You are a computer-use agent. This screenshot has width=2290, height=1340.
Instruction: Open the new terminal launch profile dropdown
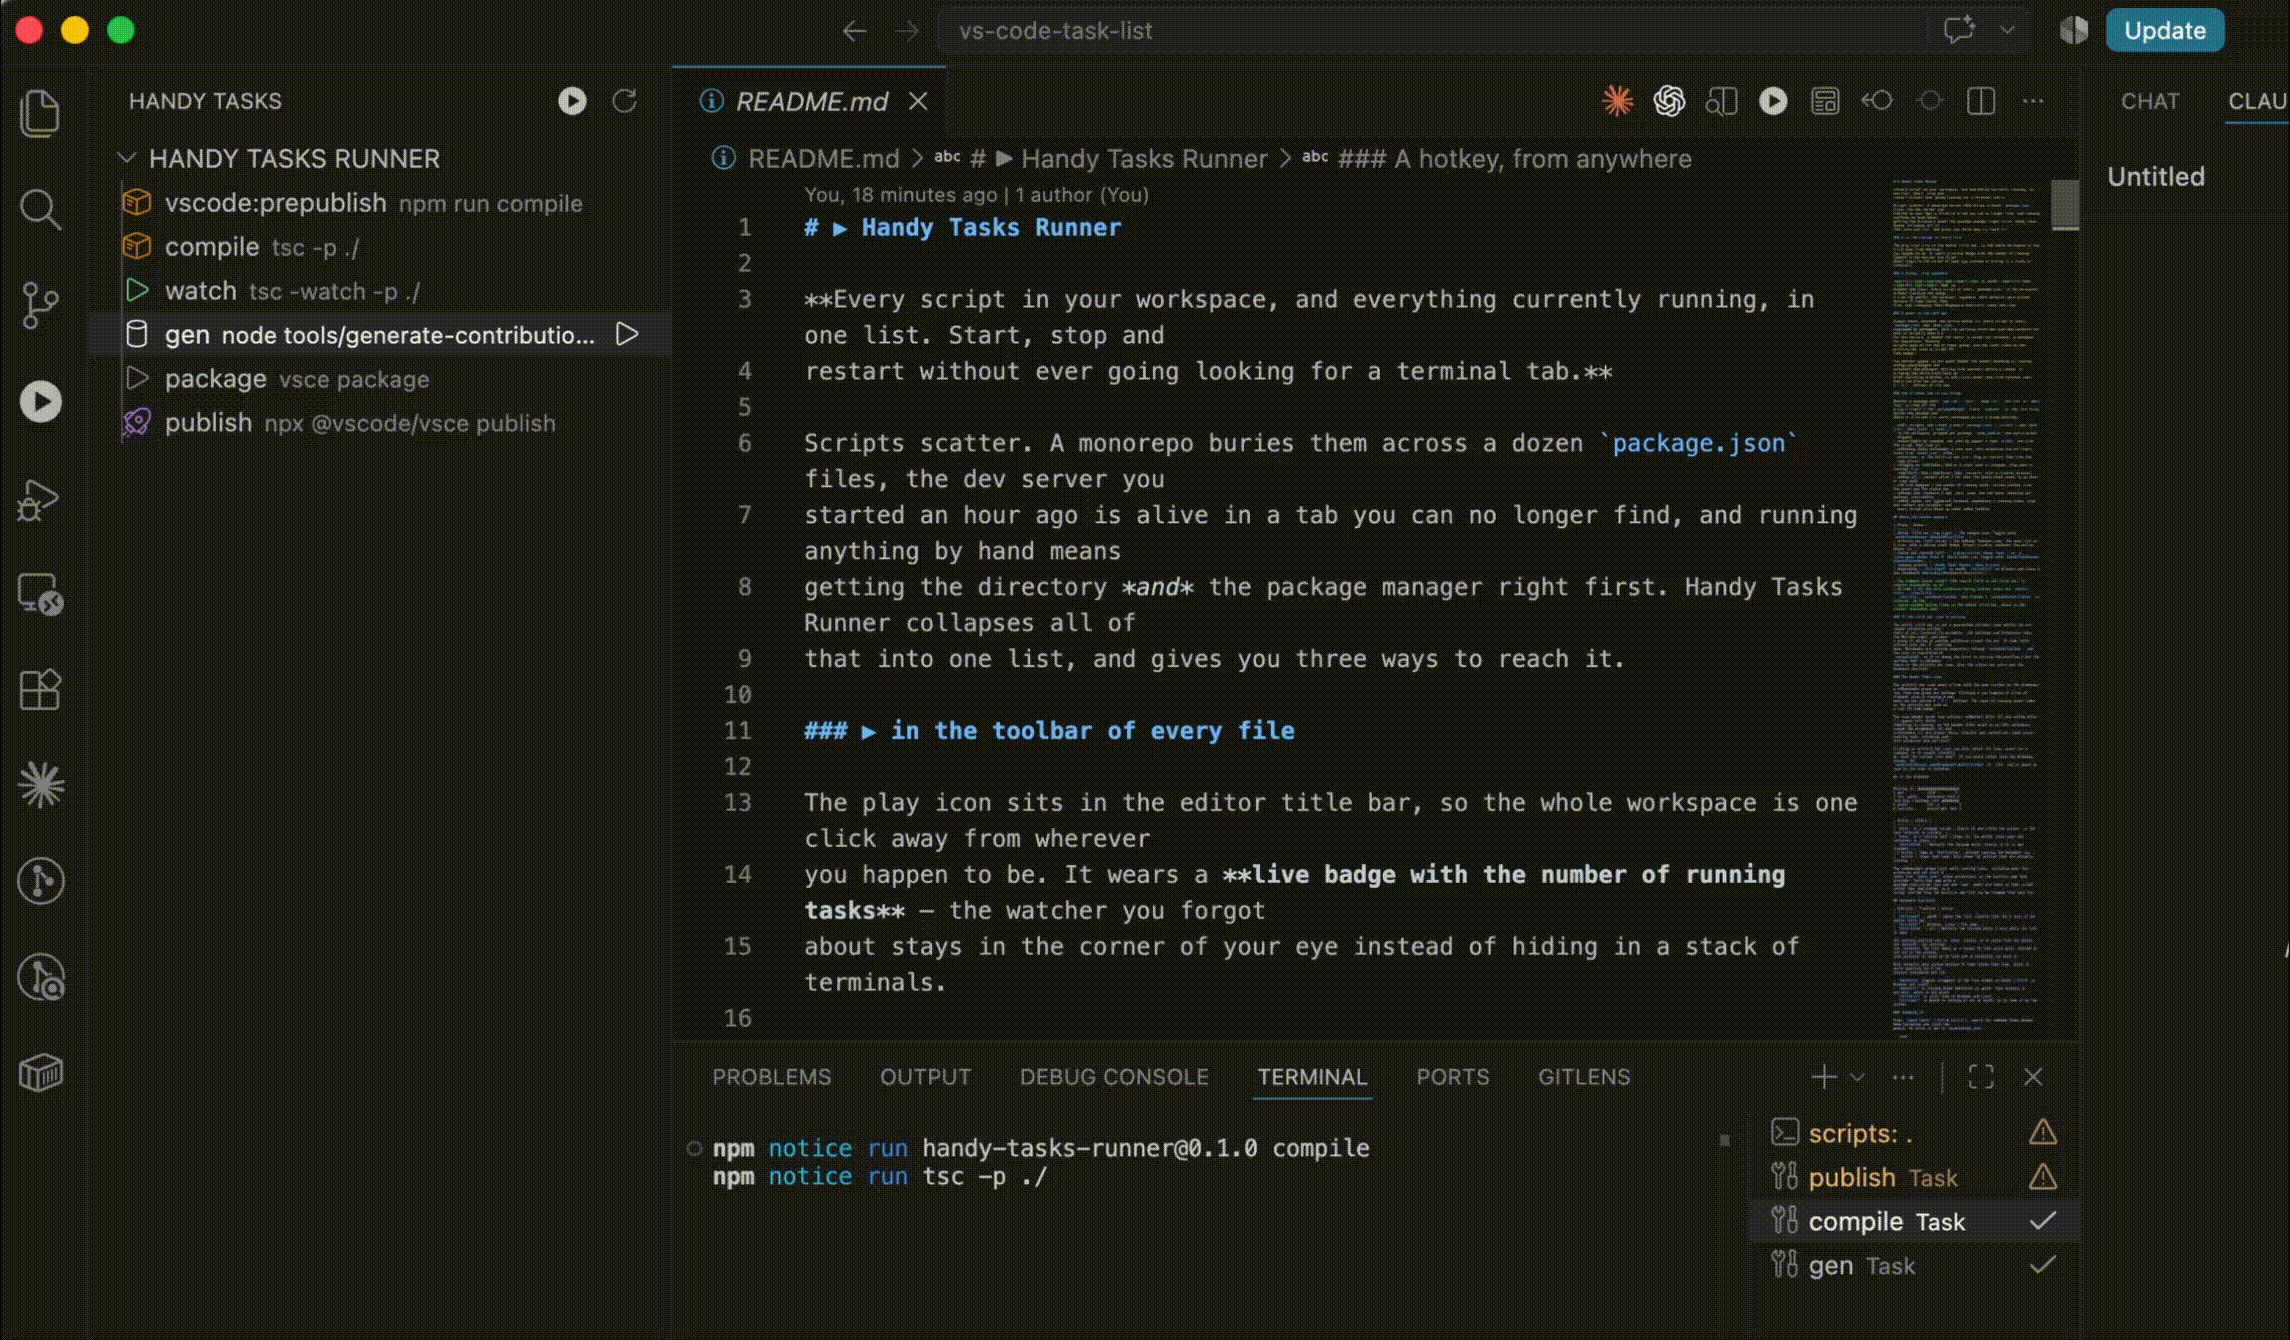[x=1858, y=1077]
